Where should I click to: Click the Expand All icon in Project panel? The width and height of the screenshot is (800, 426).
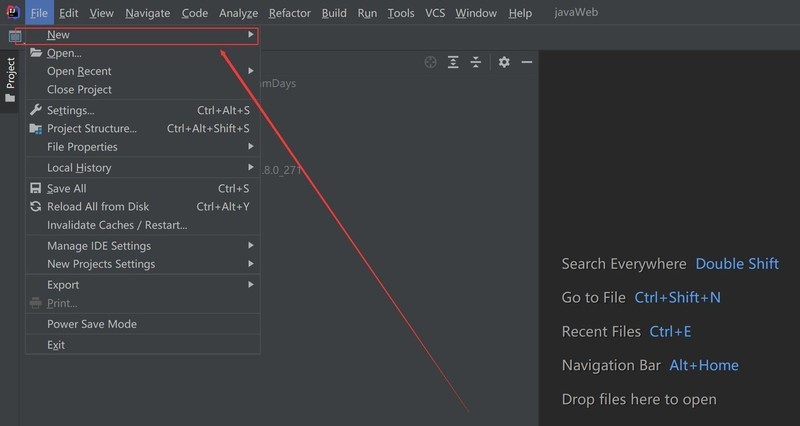pos(454,62)
